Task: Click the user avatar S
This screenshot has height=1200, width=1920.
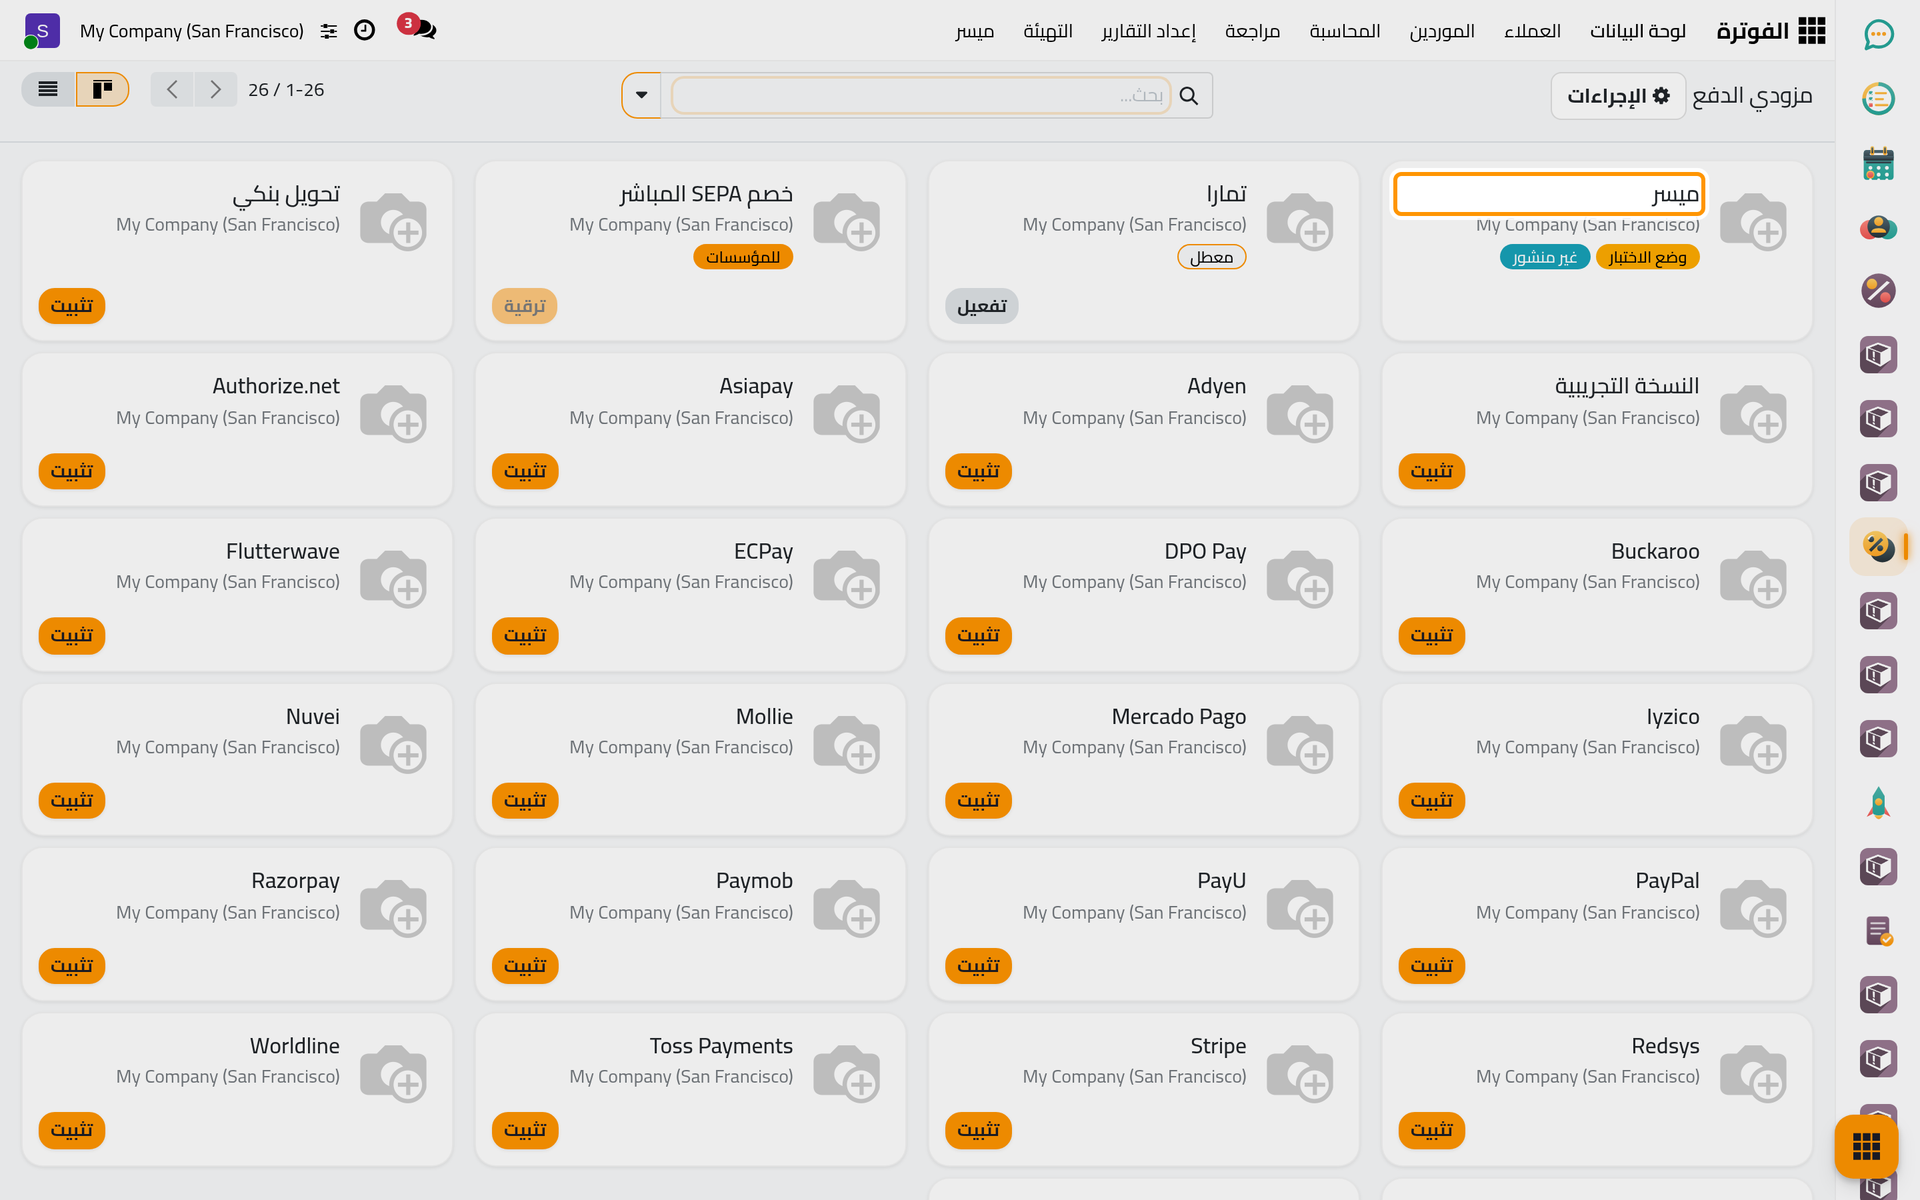Action: click(41, 31)
